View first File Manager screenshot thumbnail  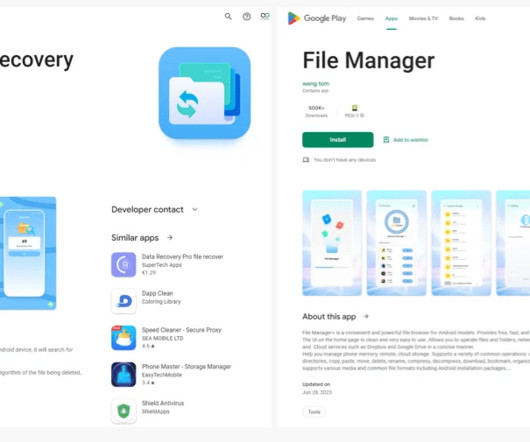332,243
